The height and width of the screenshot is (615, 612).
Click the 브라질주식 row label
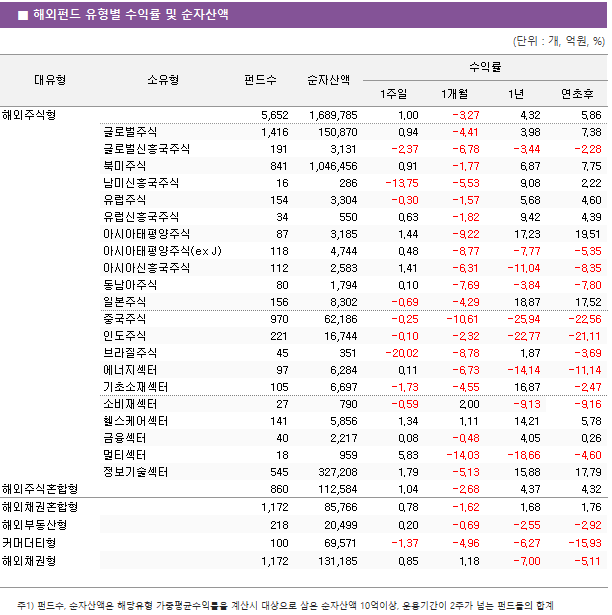coord(130,353)
